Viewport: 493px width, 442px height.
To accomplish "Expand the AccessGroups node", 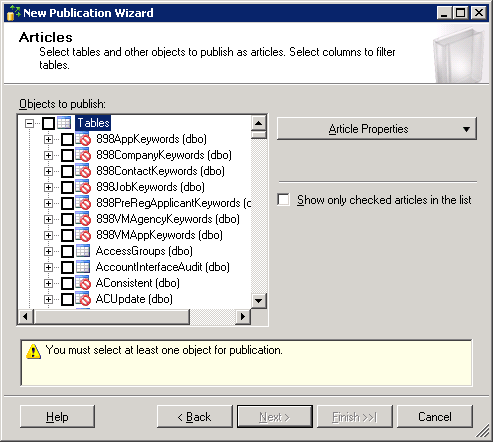I will tap(48, 251).
